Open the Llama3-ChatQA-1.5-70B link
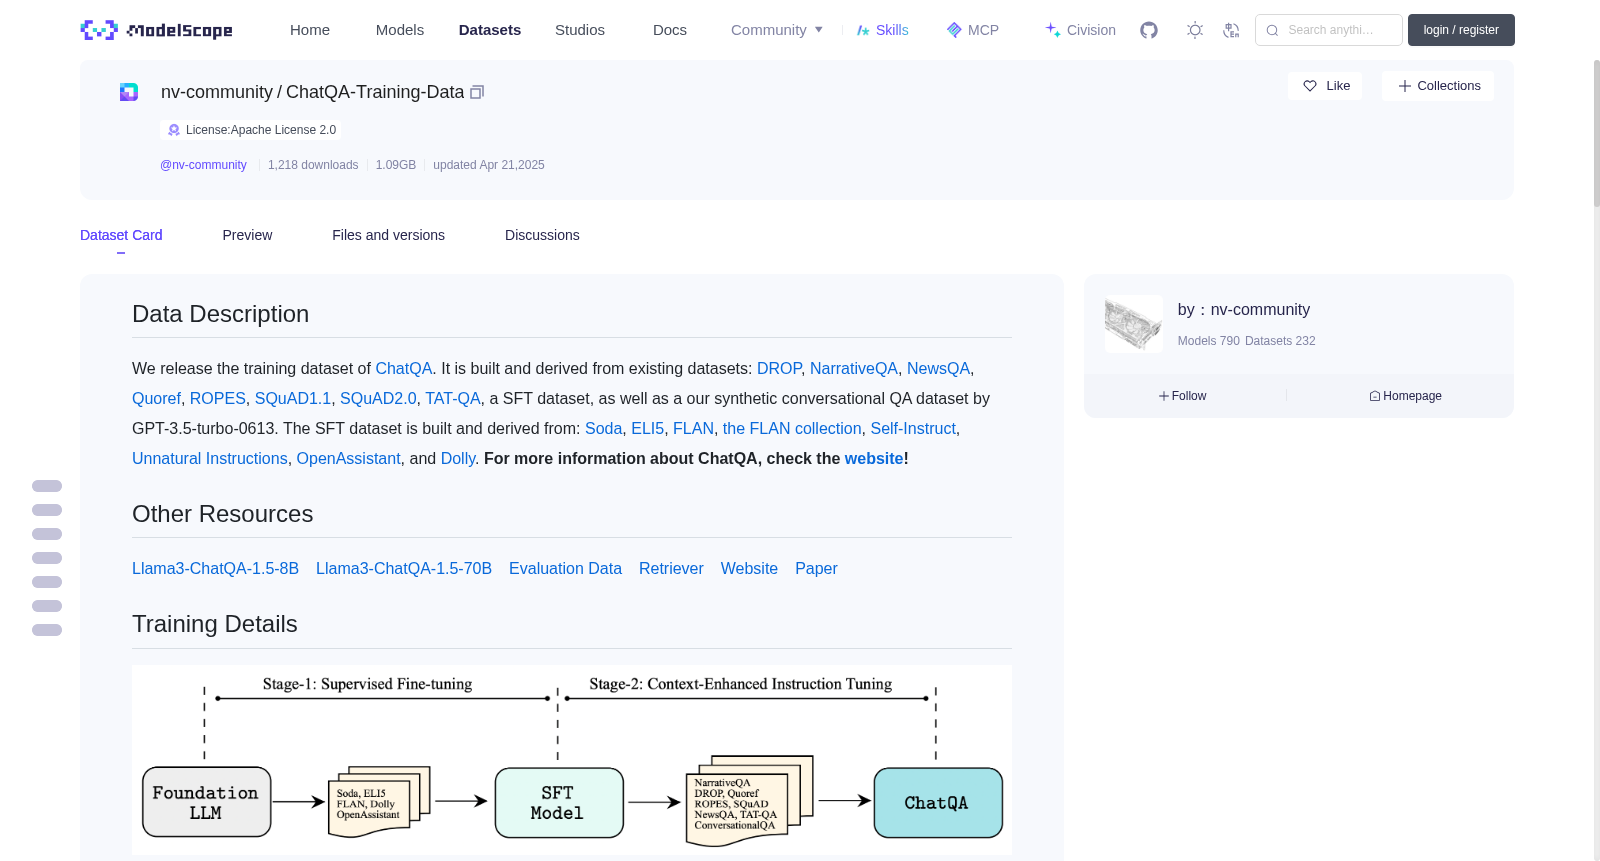This screenshot has width=1600, height=861. point(404,569)
